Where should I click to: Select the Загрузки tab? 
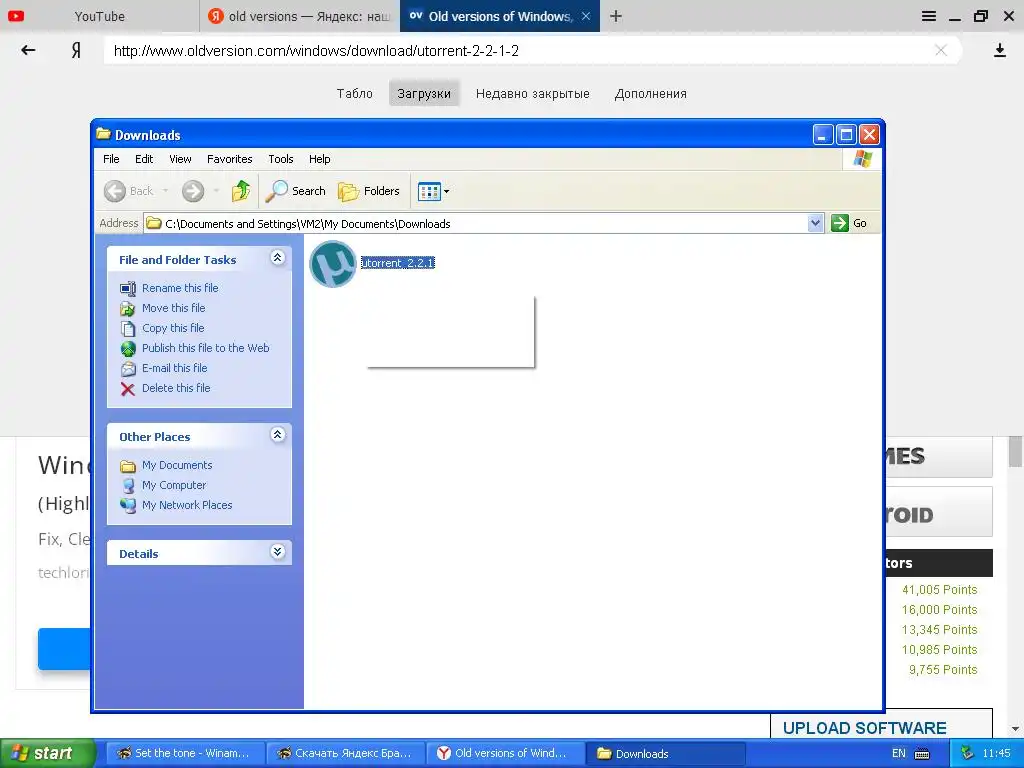click(424, 93)
